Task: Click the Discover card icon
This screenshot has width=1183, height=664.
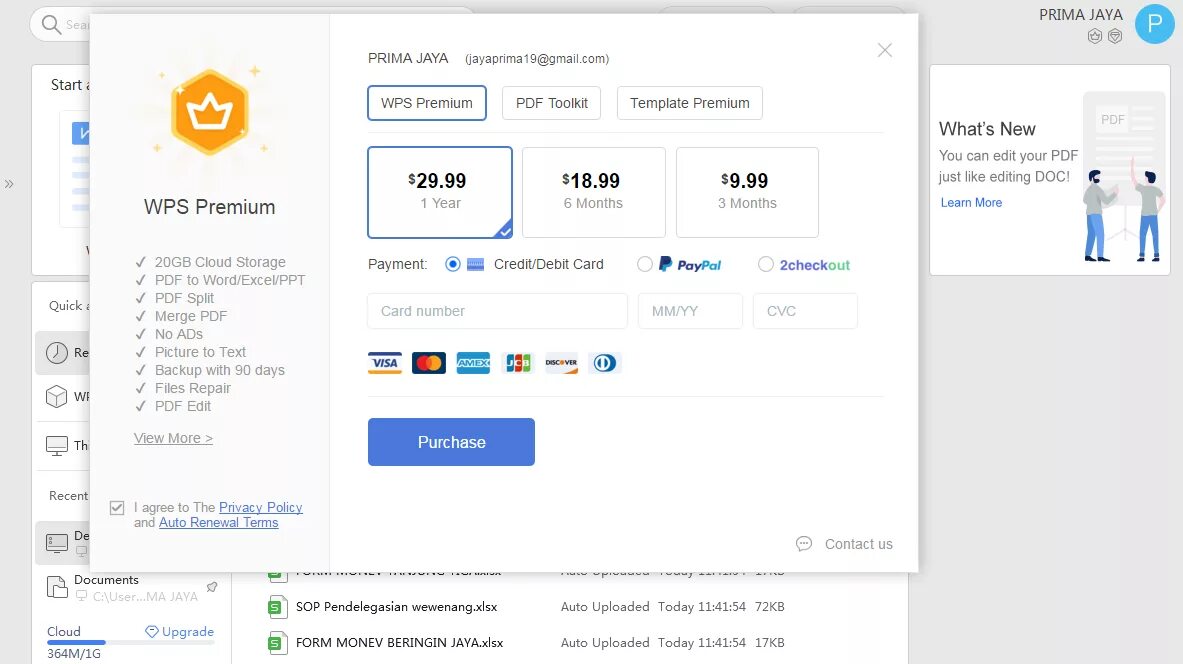Action: point(561,363)
